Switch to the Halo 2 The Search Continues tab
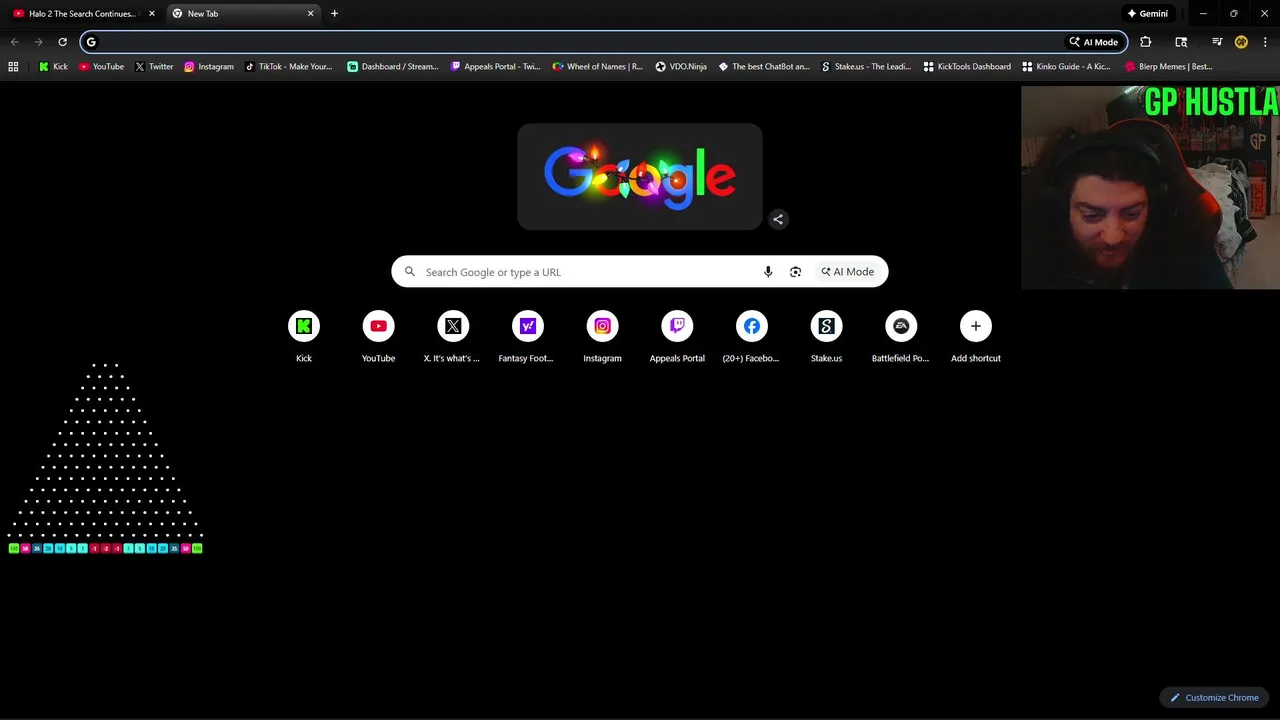The height and width of the screenshot is (720, 1280). point(84,14)
